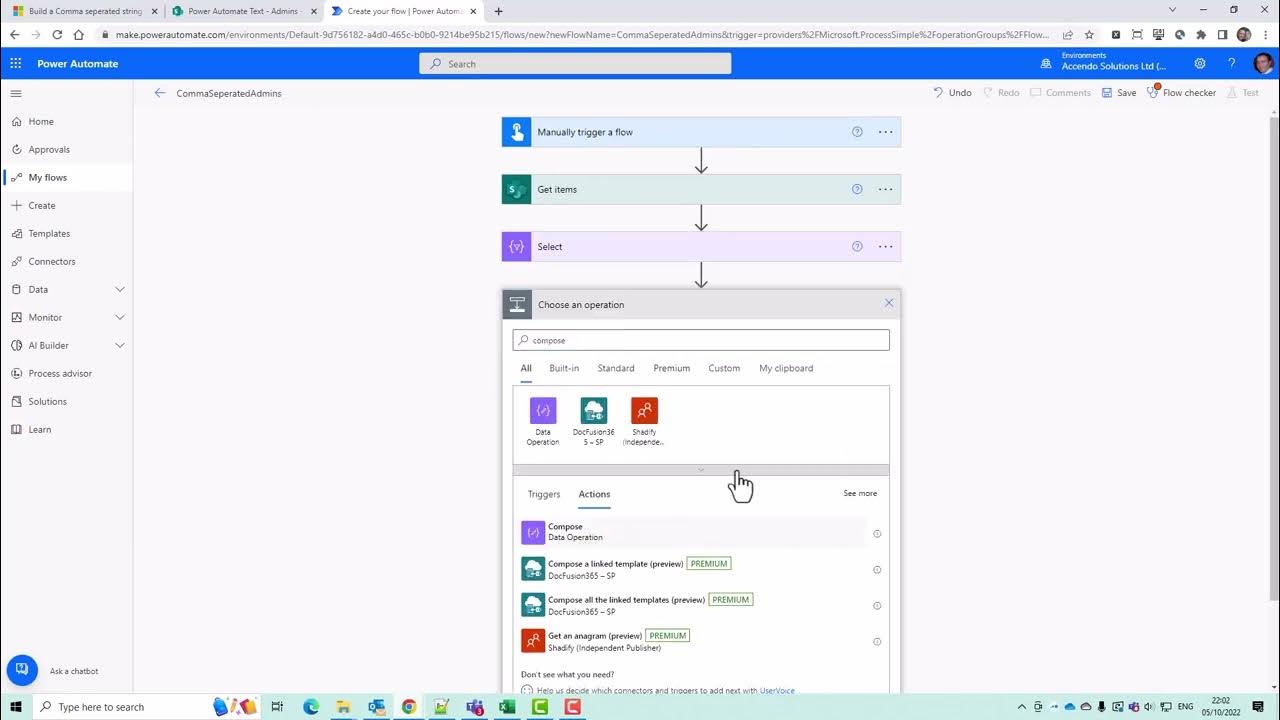
Task: Open the user account avatar
Action: coord(1263,63)
